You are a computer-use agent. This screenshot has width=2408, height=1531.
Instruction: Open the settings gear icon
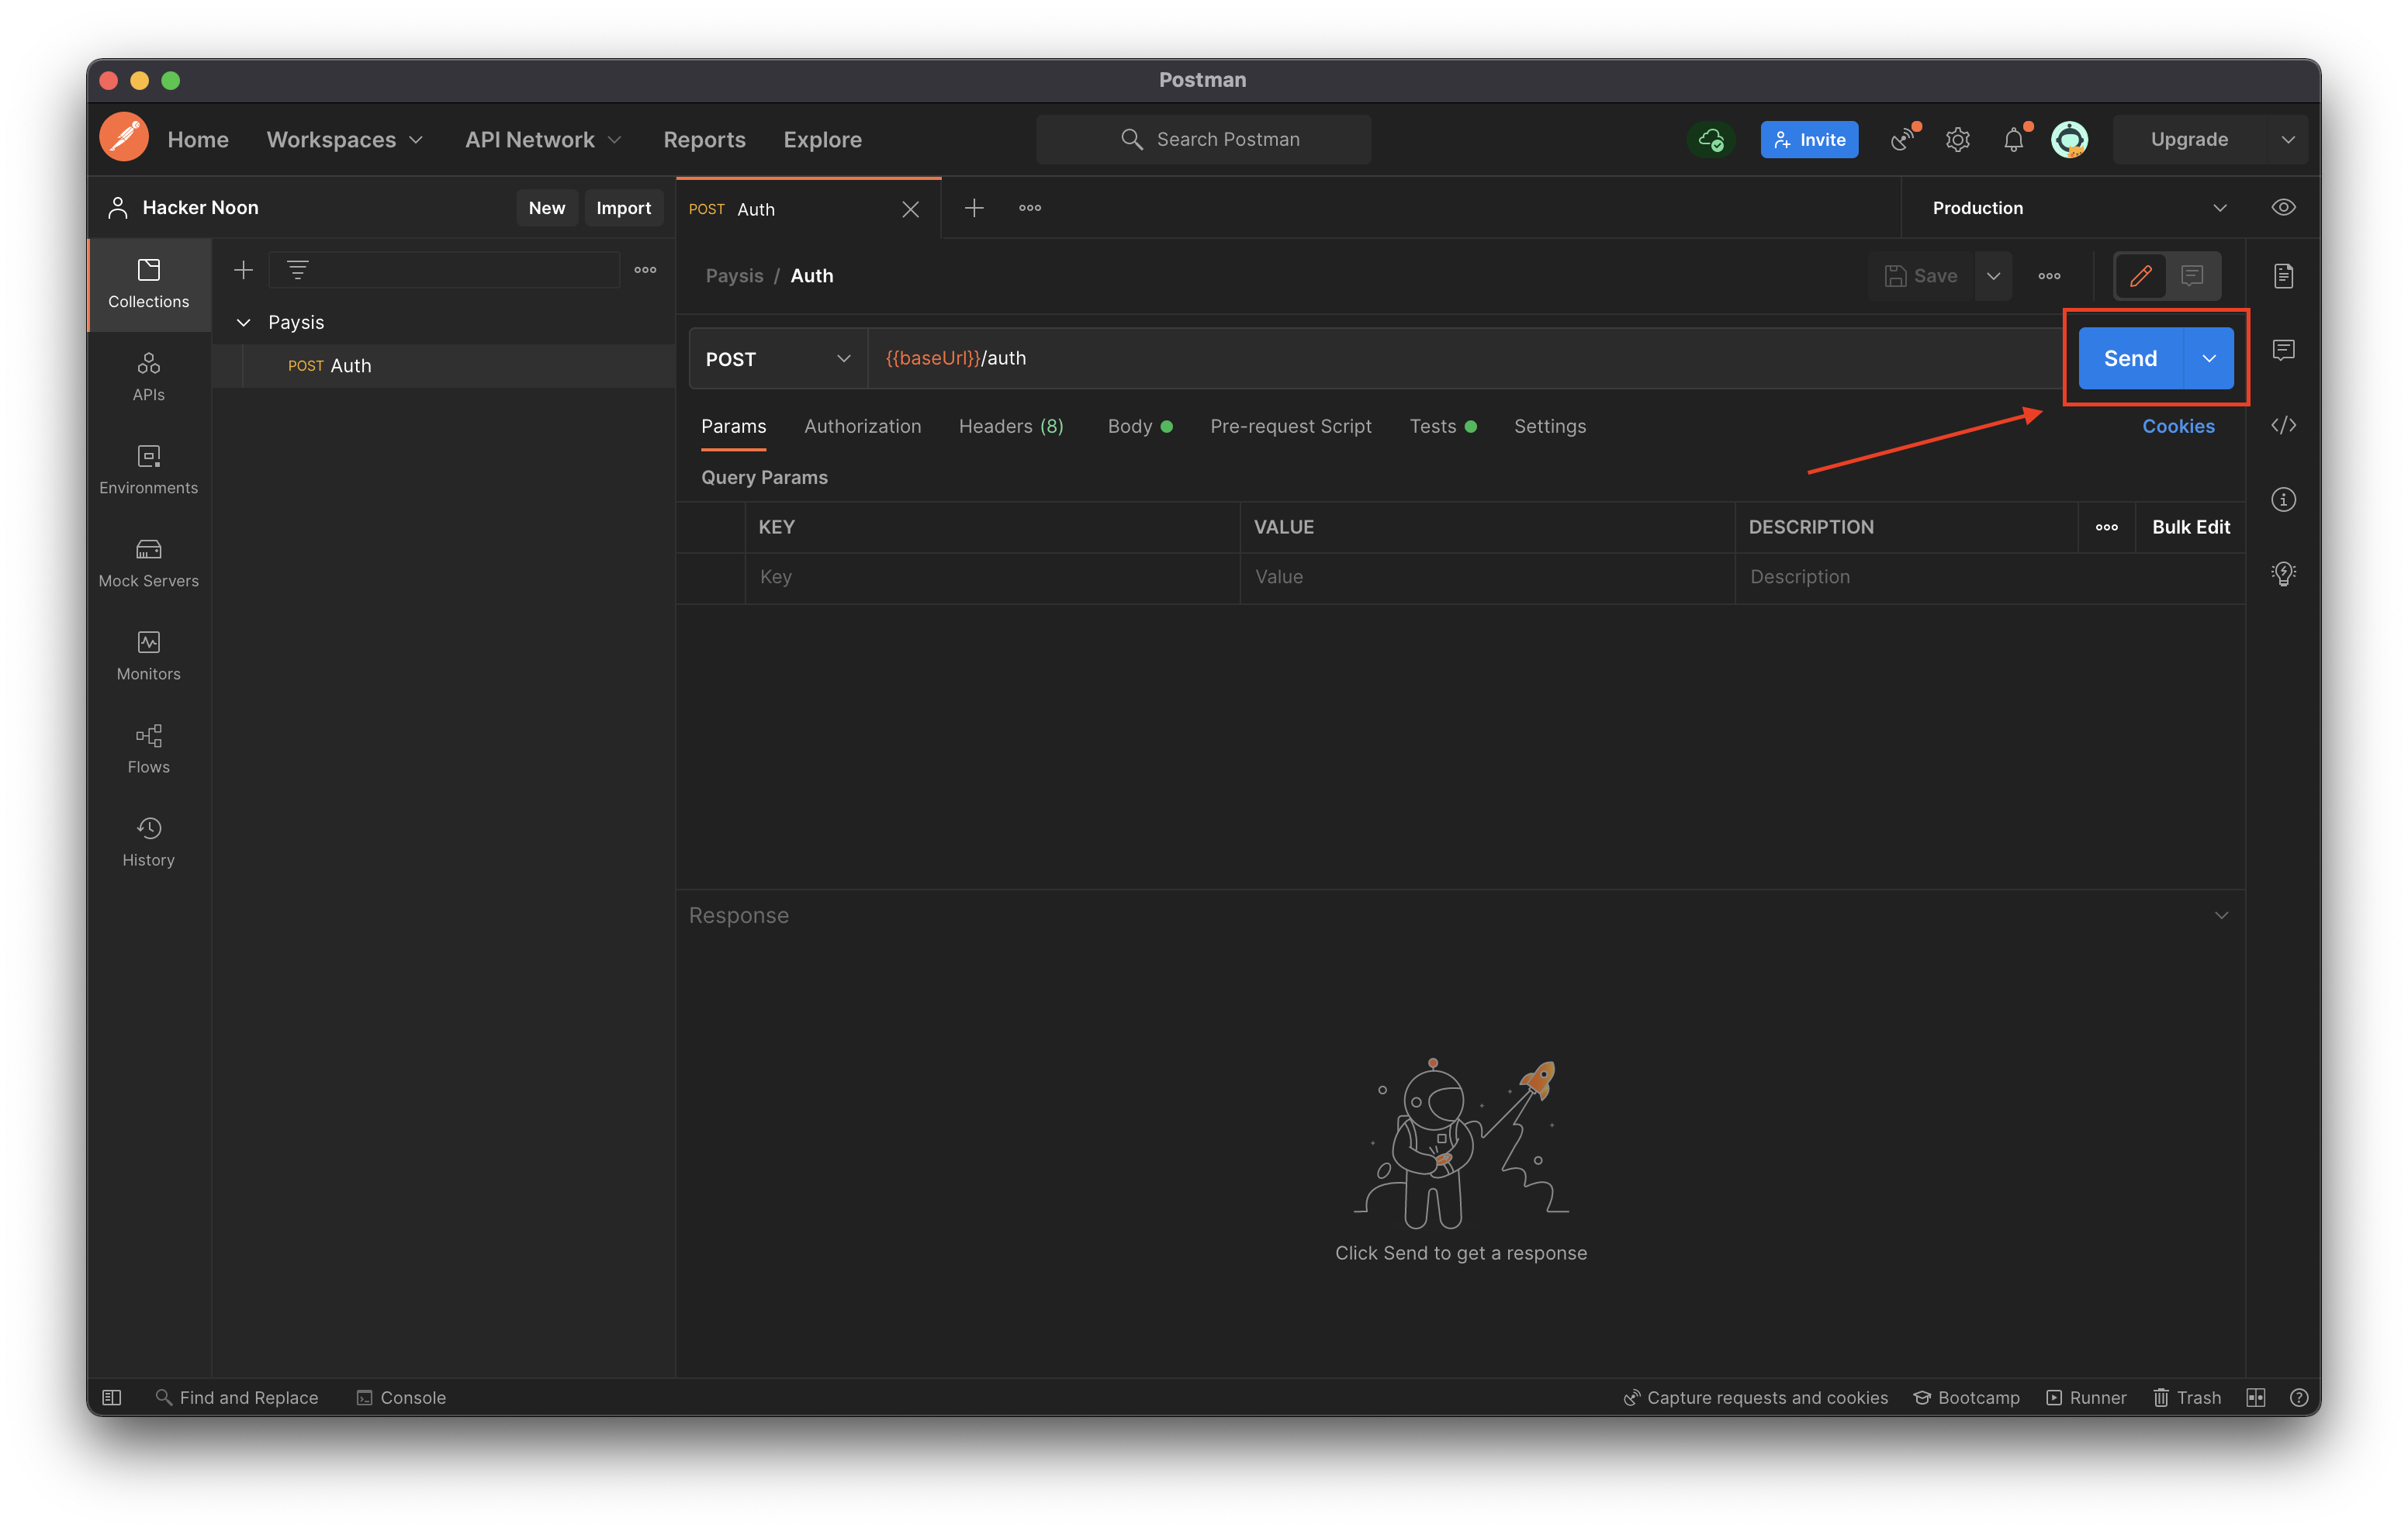click(x=1957, y=140)
